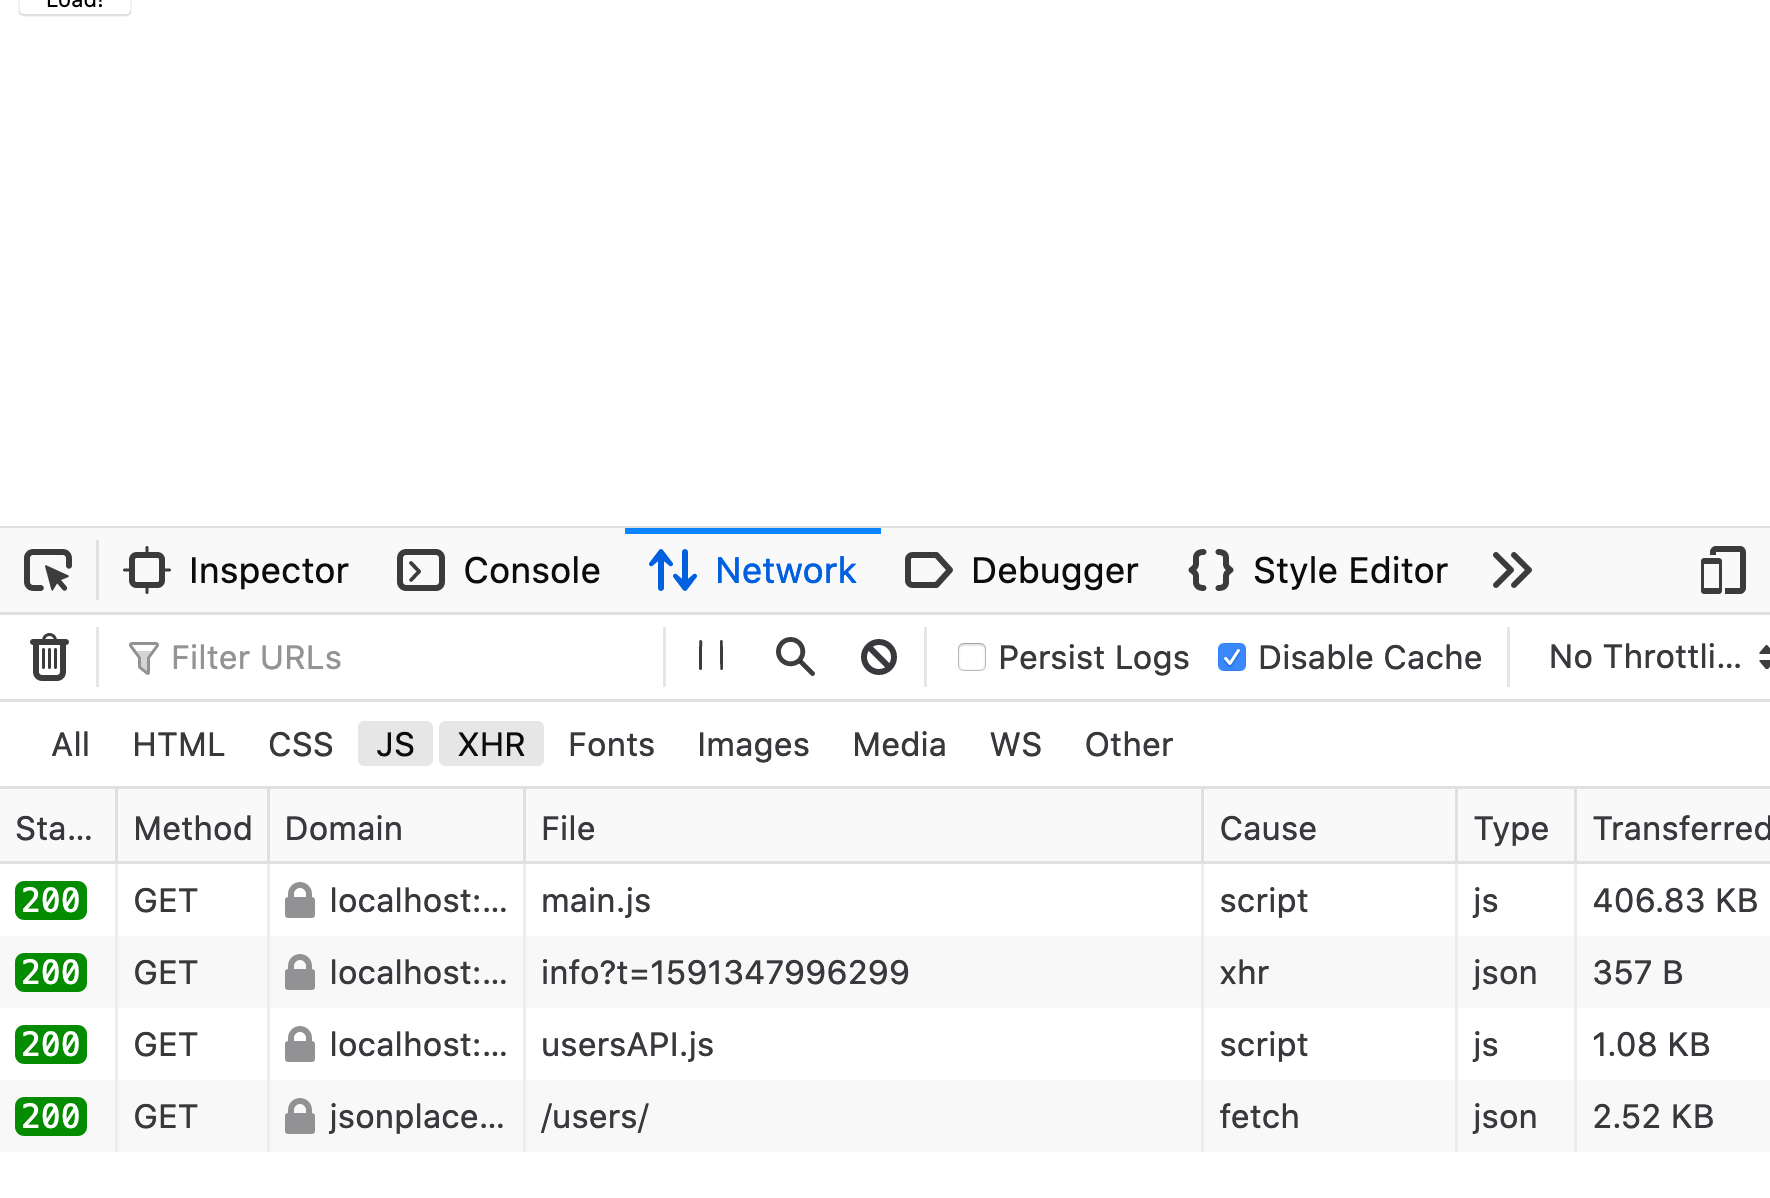Open request blocking icon
Screen dimensions: 1770x1198
coord(879,657)
